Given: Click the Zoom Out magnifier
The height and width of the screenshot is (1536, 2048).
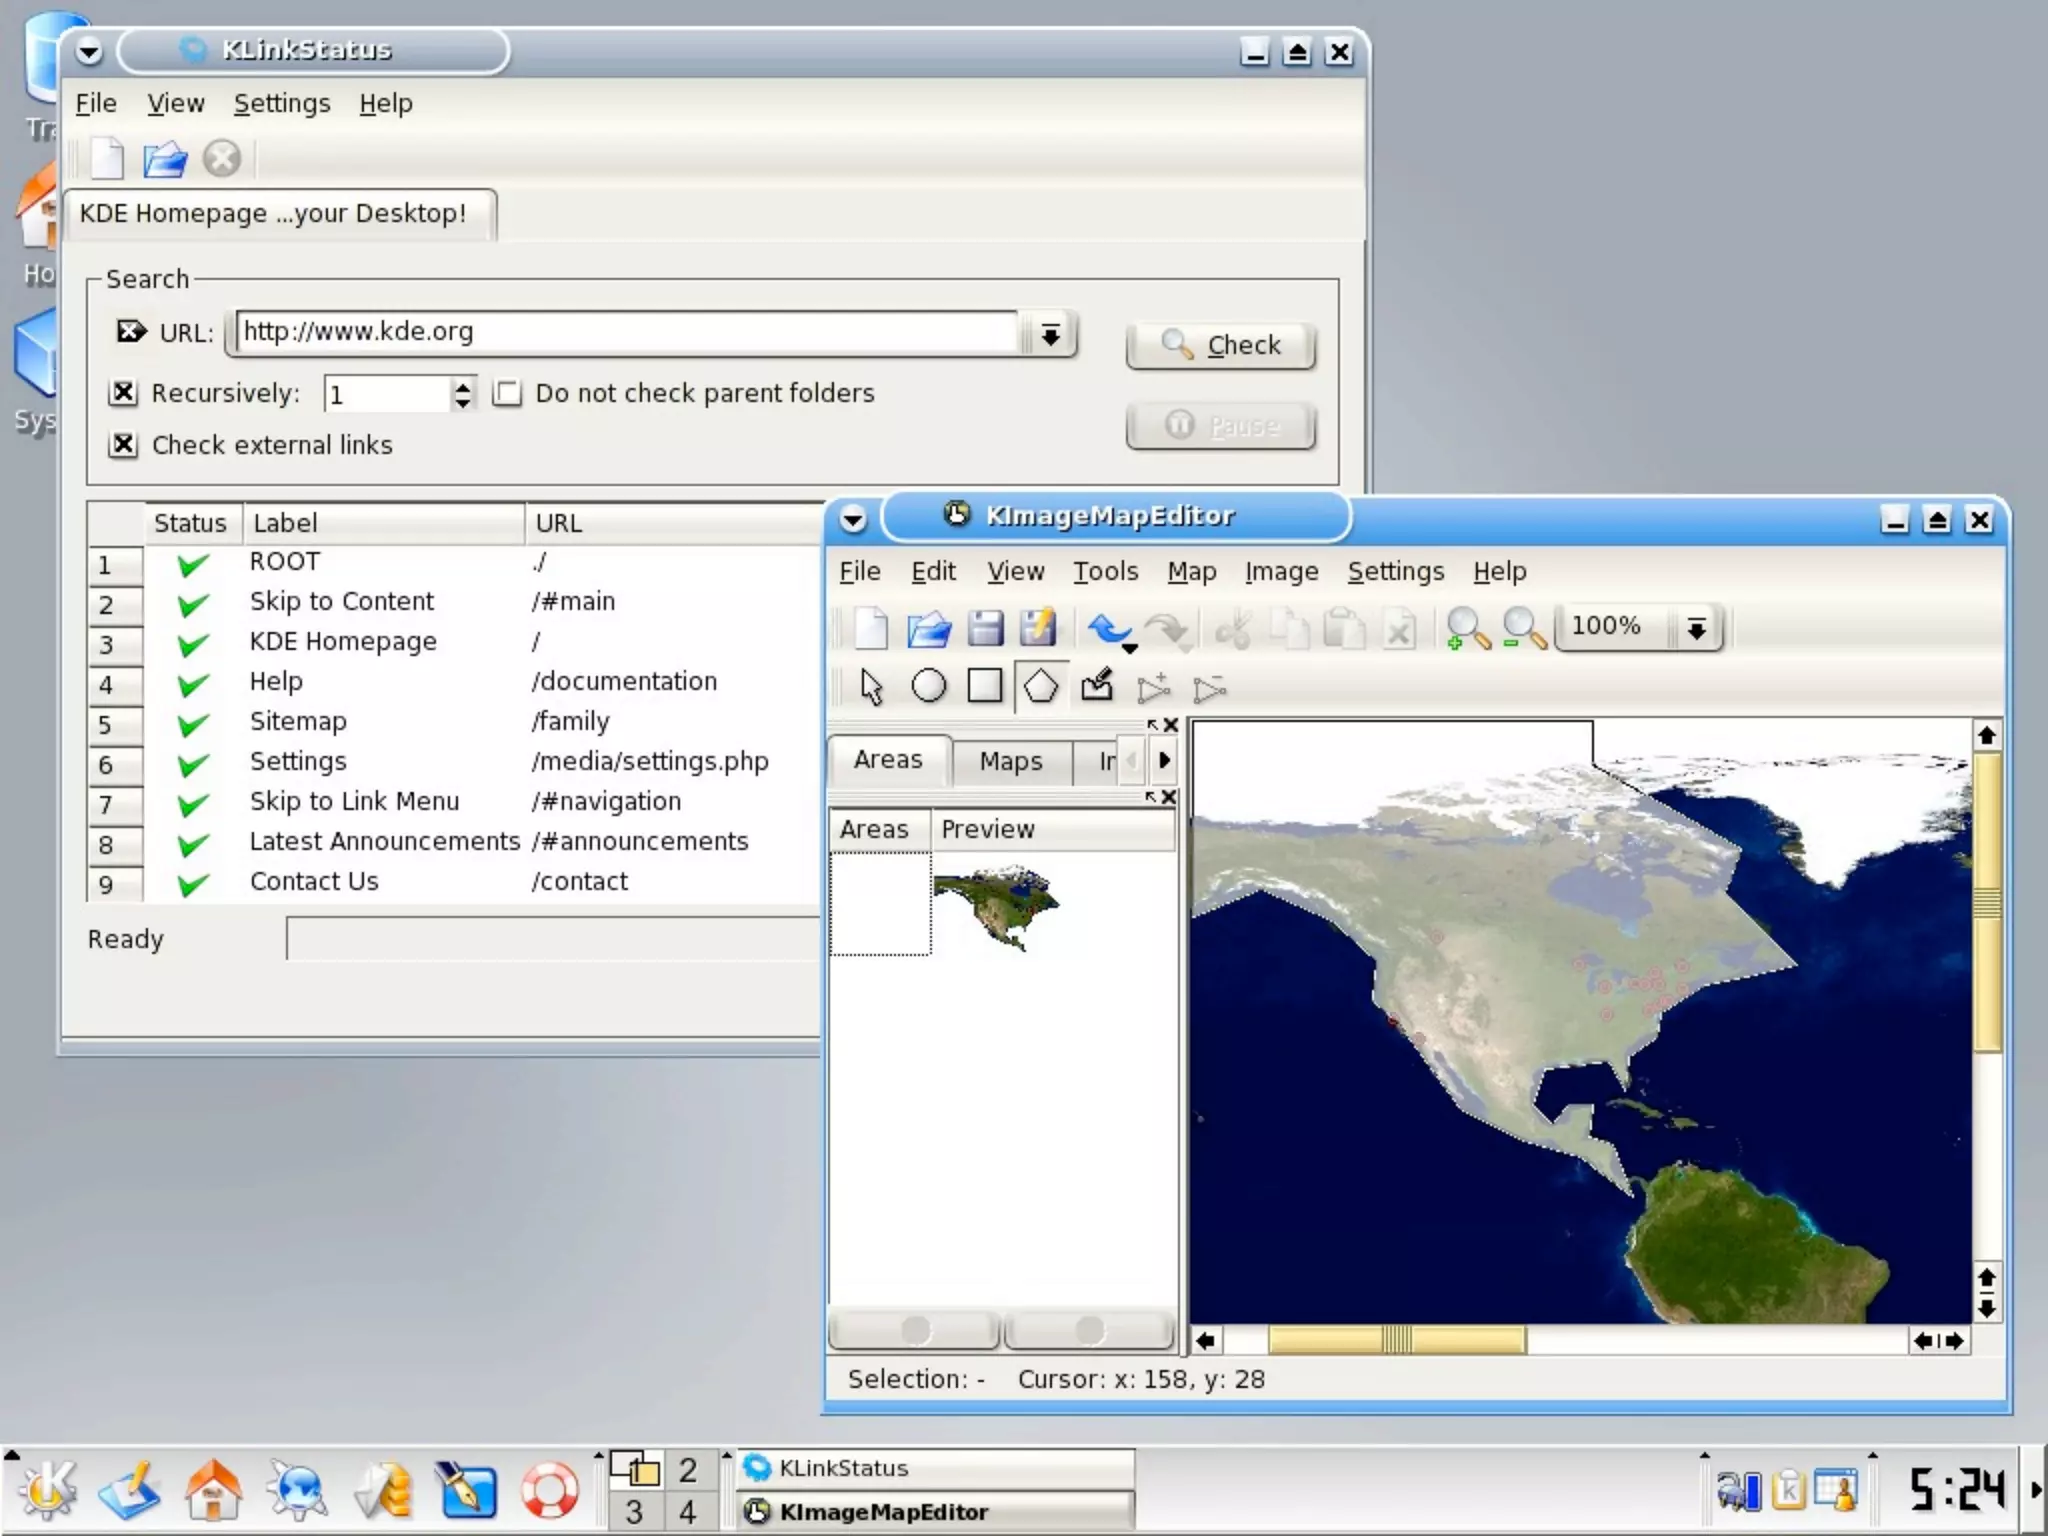Looking at the screenshot, I should click(x=1524, y=629).
